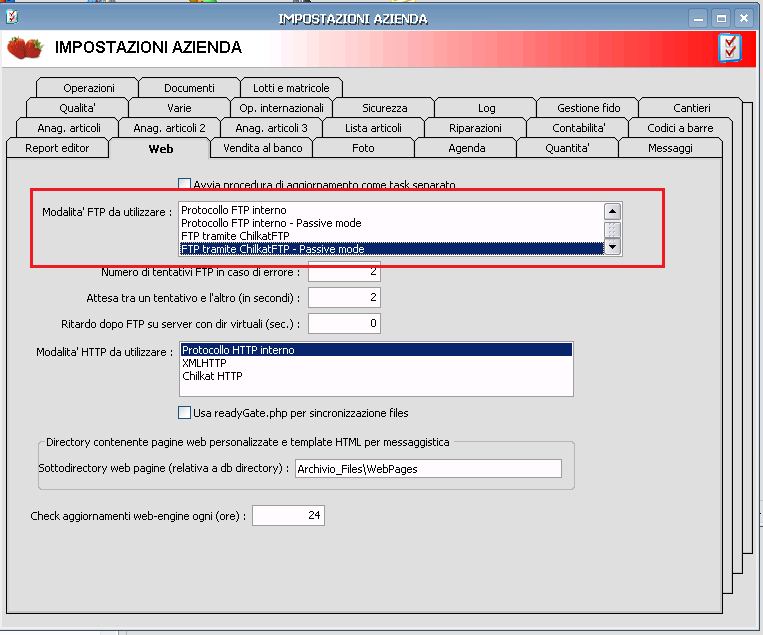Open the Documenti tab
The width and height of the screenshot is (763, 635).
tap(189, 88)
